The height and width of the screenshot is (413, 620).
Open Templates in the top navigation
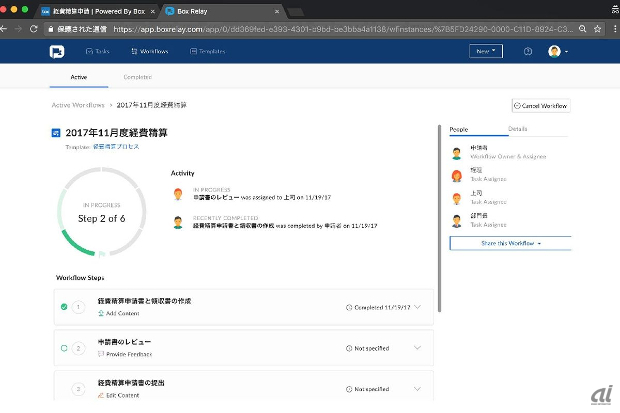[x=206, y=51]
